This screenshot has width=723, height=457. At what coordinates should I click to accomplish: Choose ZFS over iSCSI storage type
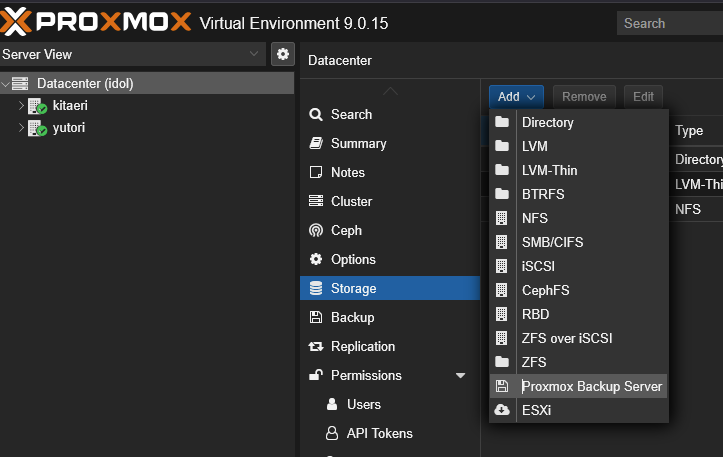[567, 338]
